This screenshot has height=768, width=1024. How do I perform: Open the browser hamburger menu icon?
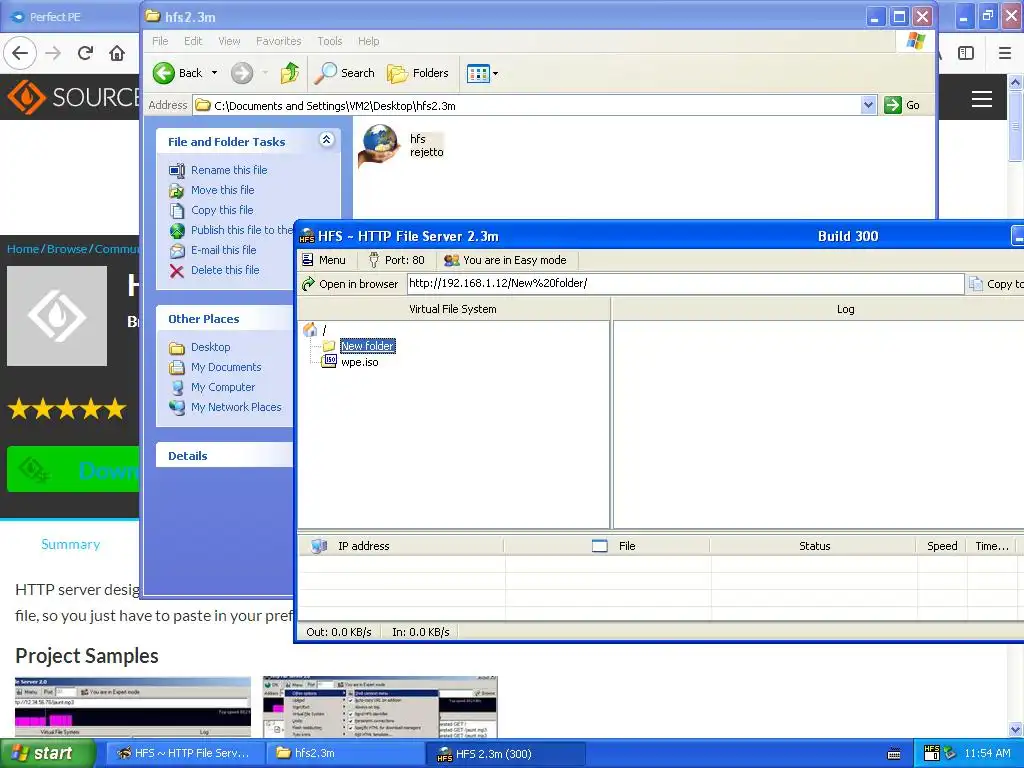pos(1005,53)
